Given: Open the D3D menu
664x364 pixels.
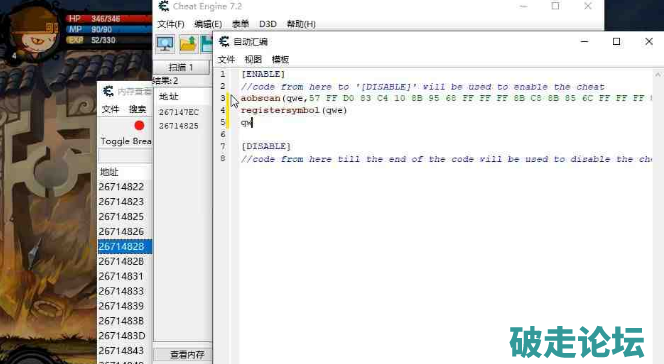Looking at the screenshot, I should point(268,24).
